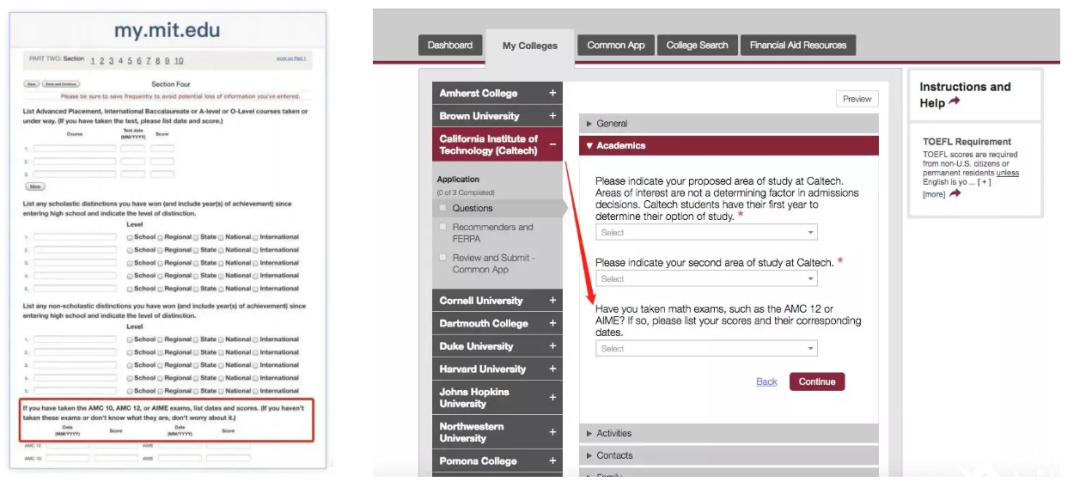Expand Cornell University with its plus icon
Viewport: 1080px width, 488px height.
click(552, 300)
